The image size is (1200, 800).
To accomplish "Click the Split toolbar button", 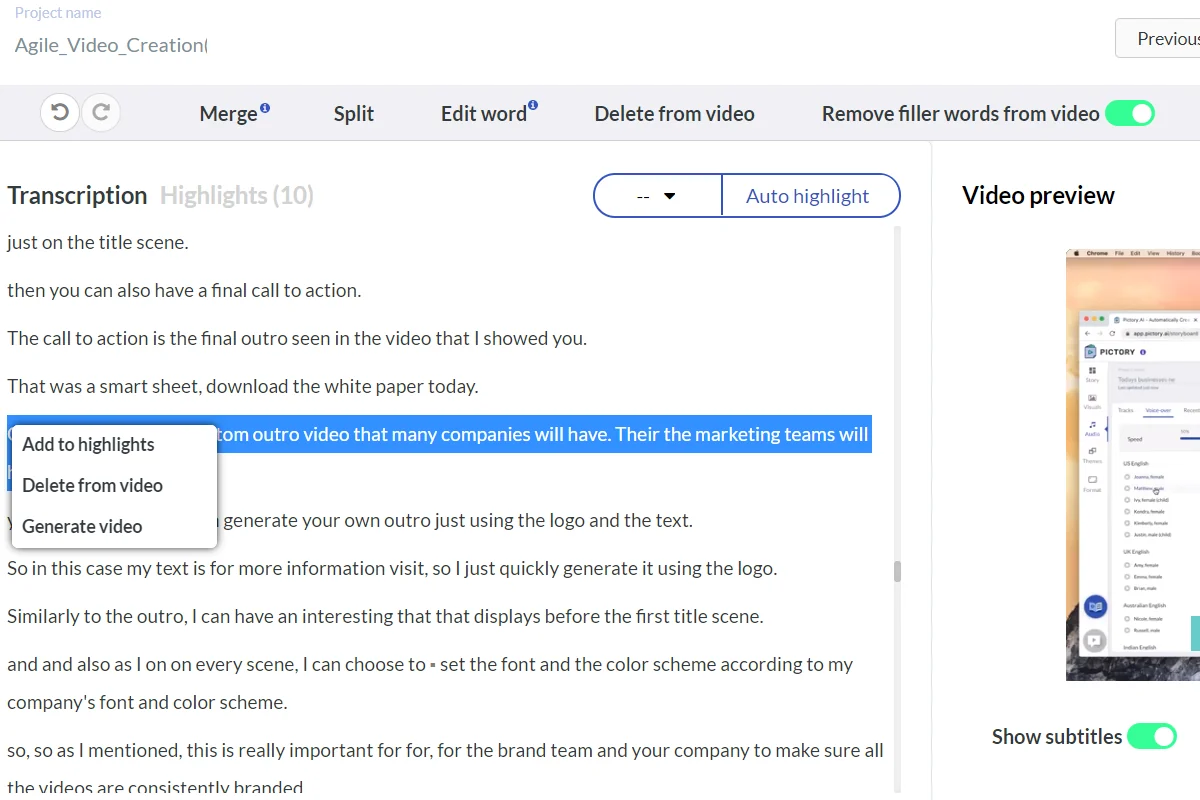I will pyautogui.click(x=354, y=114).
